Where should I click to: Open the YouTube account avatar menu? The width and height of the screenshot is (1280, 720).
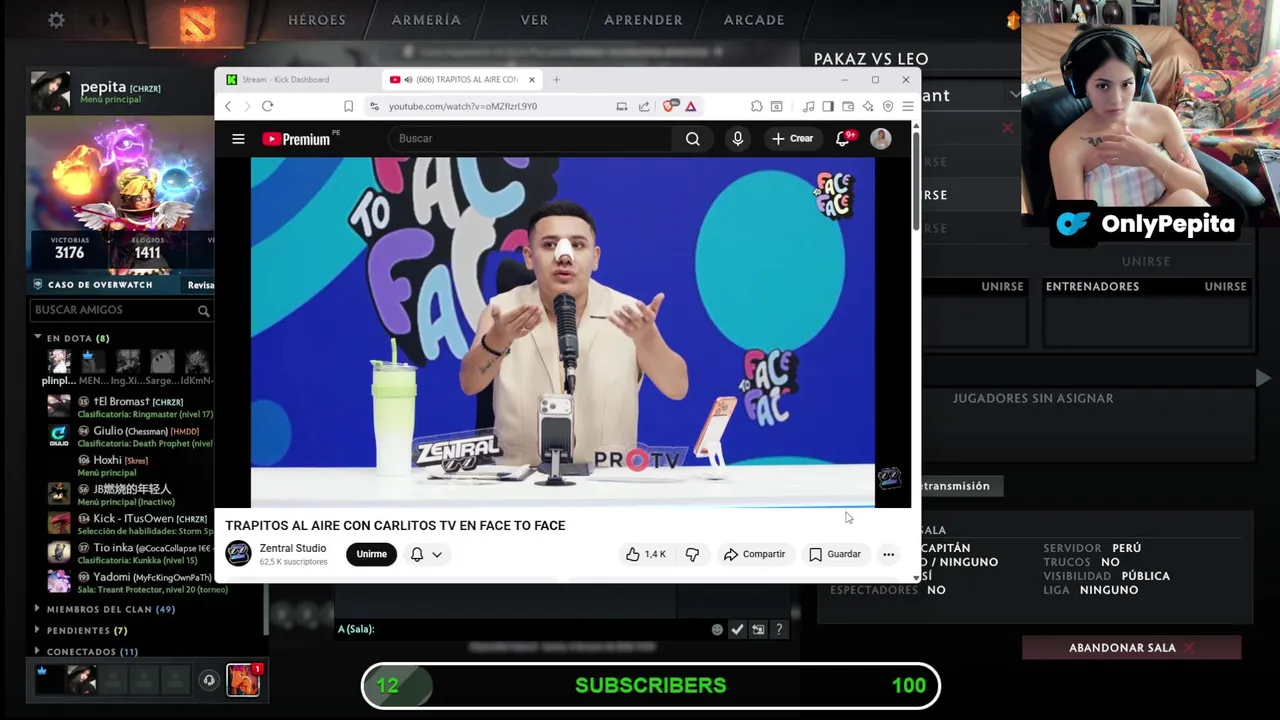[880, 139]
